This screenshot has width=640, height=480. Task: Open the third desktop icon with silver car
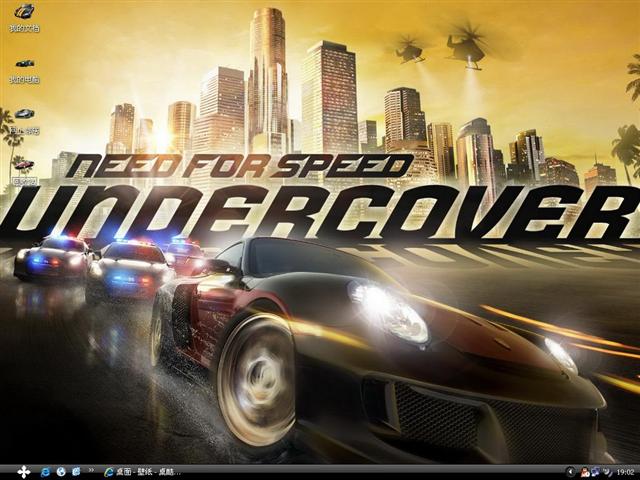24,121
